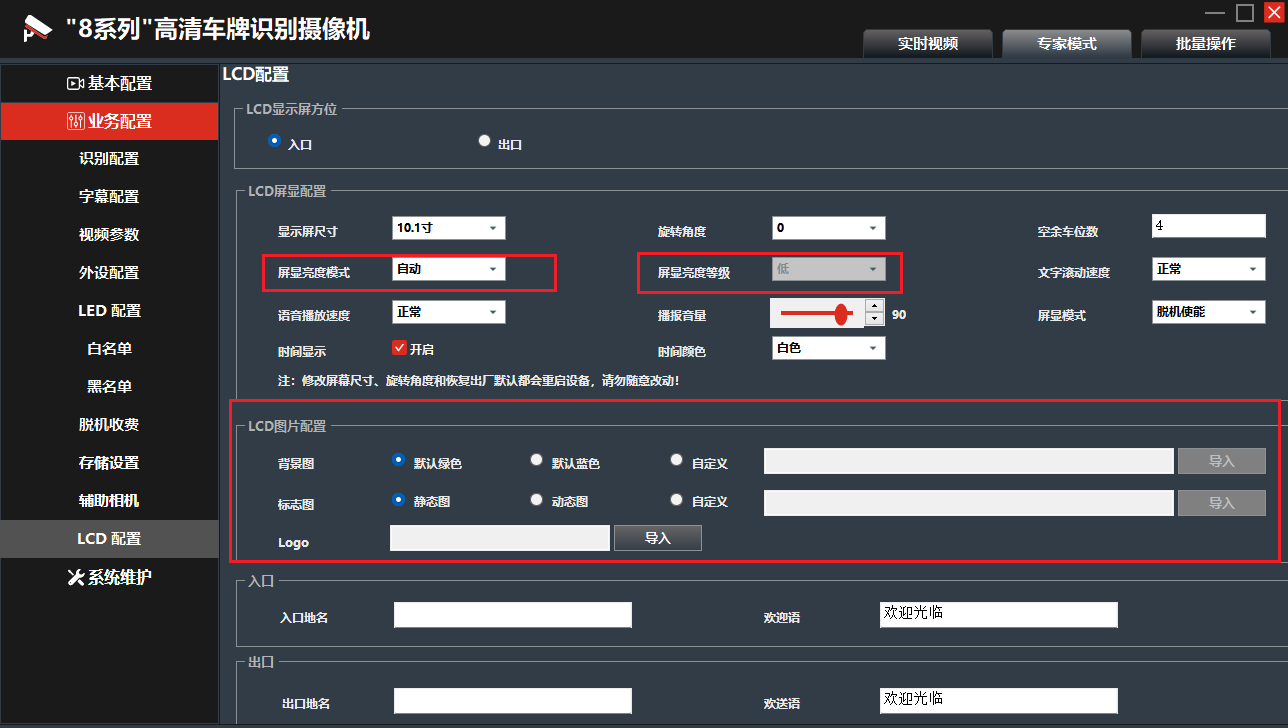Select 静态图 radio for 标志图
The image size is (1288, 728).
point(399,499)
